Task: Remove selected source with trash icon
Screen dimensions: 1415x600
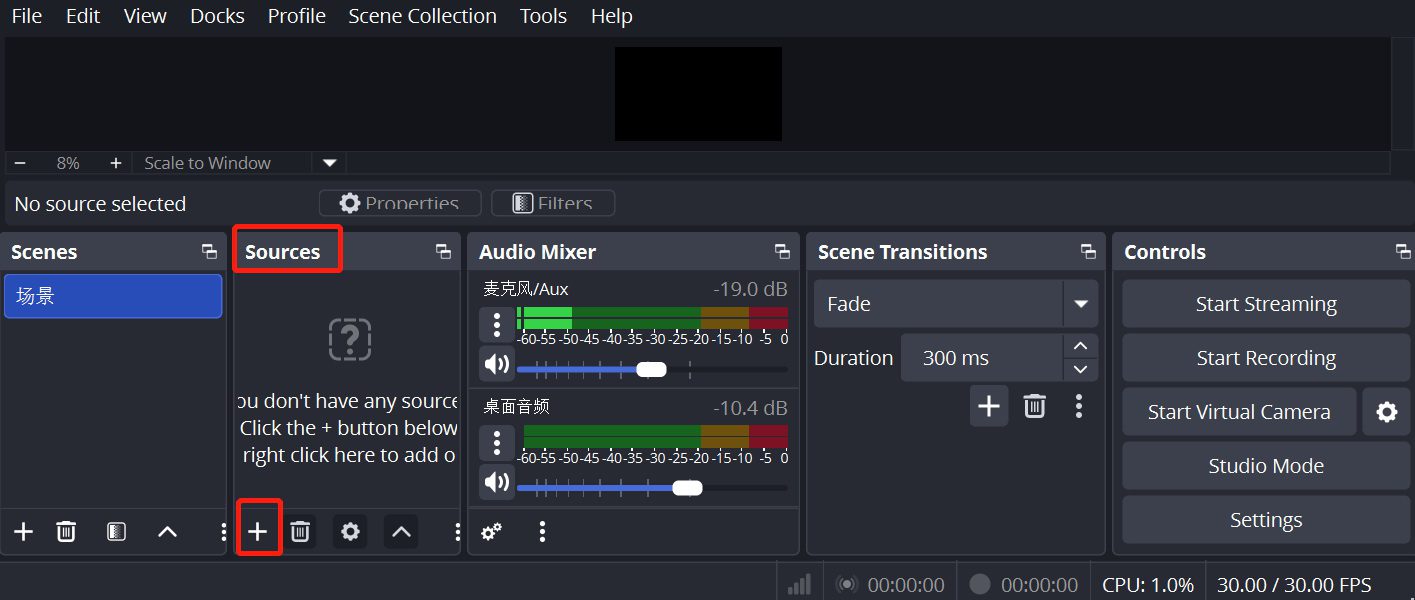Action: tap(300, 532)
